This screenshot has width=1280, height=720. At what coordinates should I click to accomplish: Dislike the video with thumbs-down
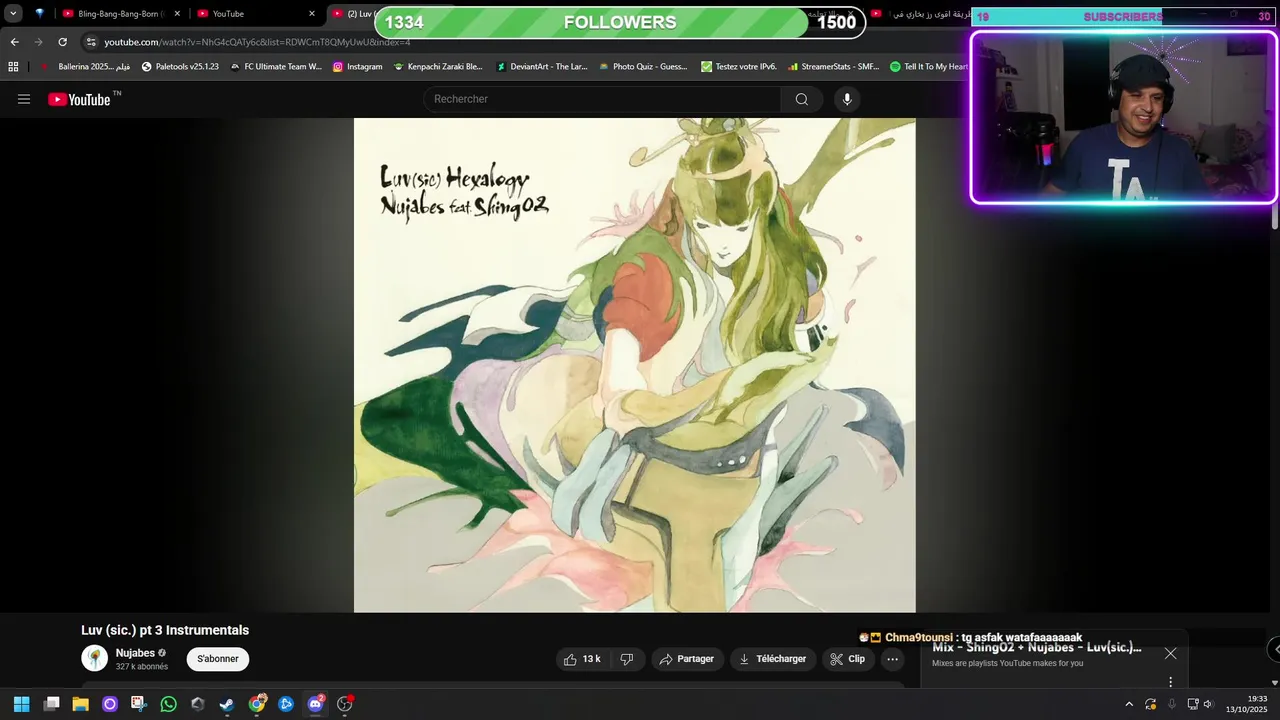click(627, 659)
